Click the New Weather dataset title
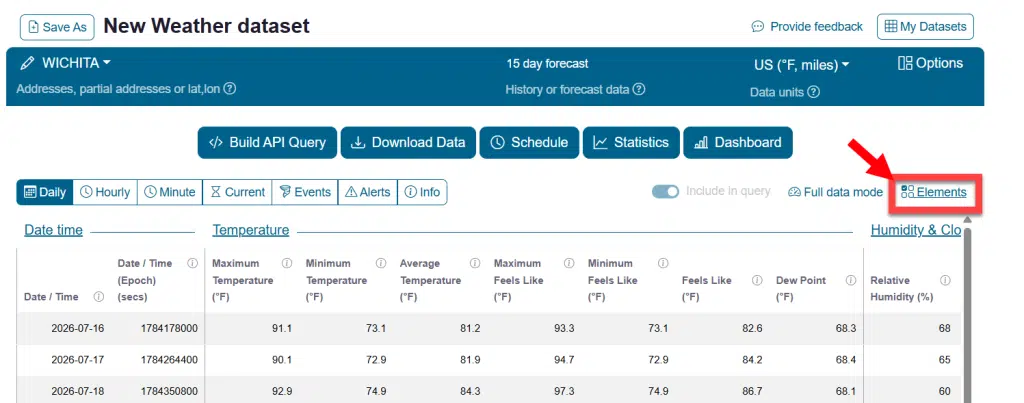 (x=206, y=26)
